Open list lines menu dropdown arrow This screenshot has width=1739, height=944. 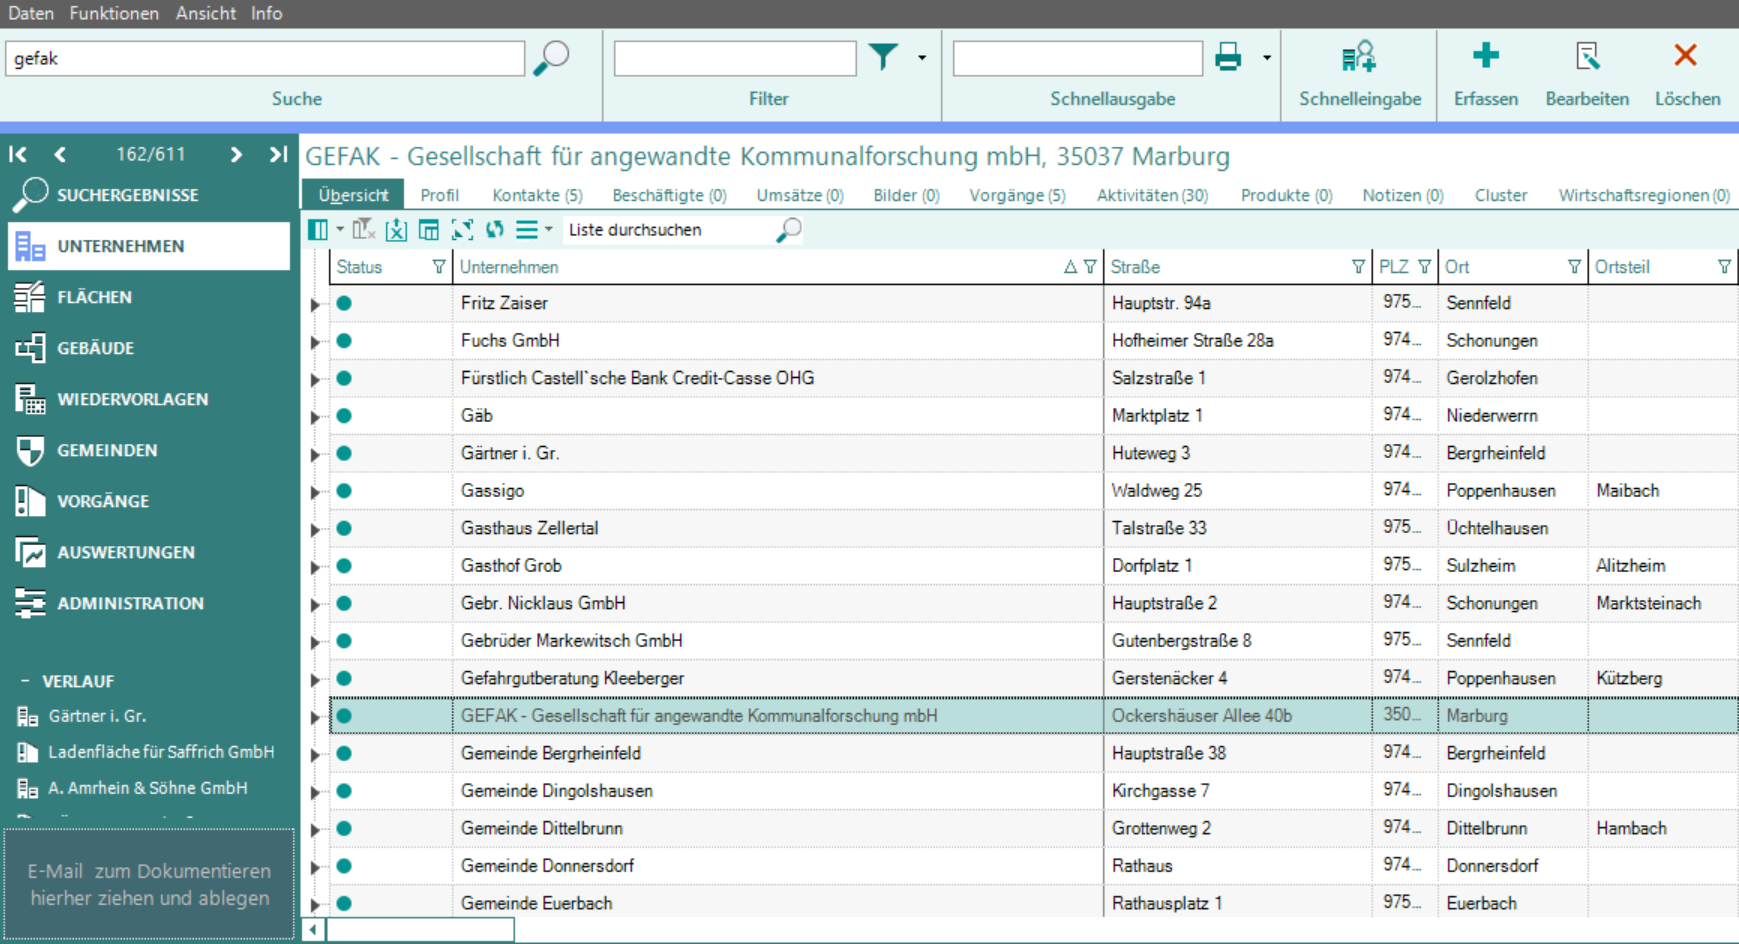(548, 230)
